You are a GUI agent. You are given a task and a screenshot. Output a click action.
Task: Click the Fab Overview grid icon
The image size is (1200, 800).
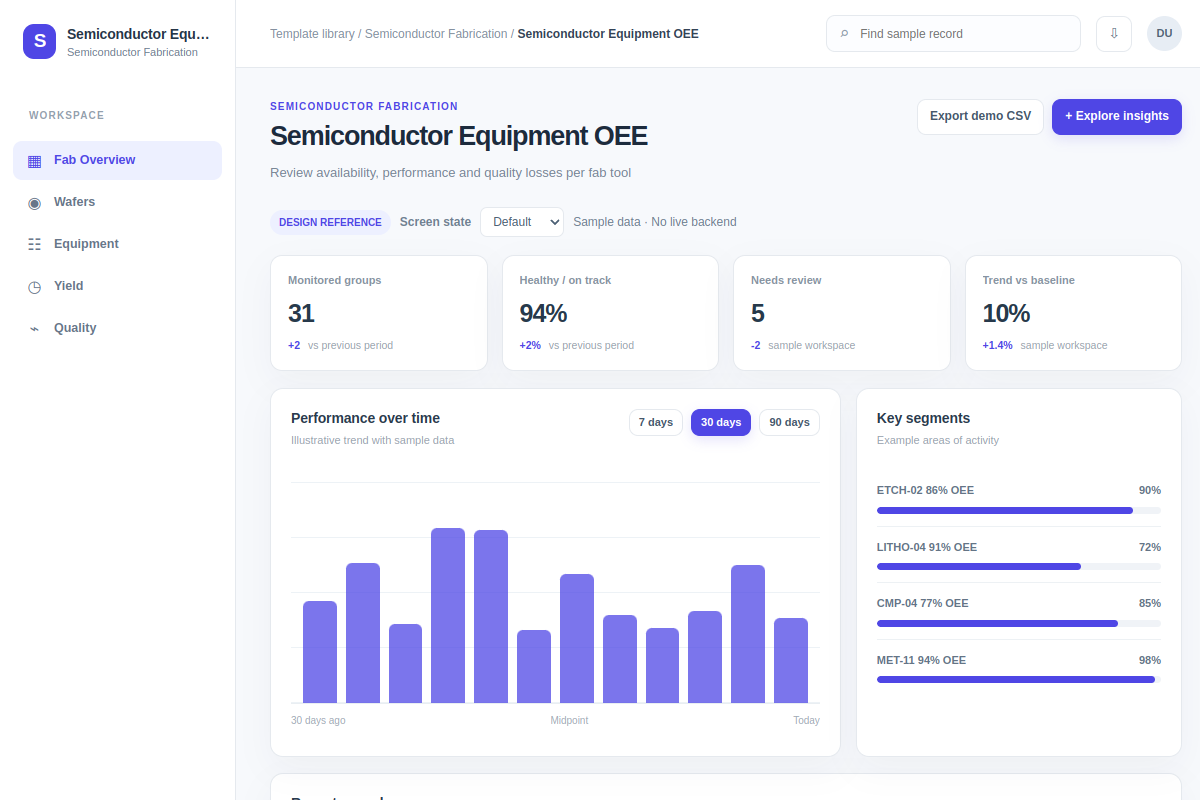click(34, 160)
